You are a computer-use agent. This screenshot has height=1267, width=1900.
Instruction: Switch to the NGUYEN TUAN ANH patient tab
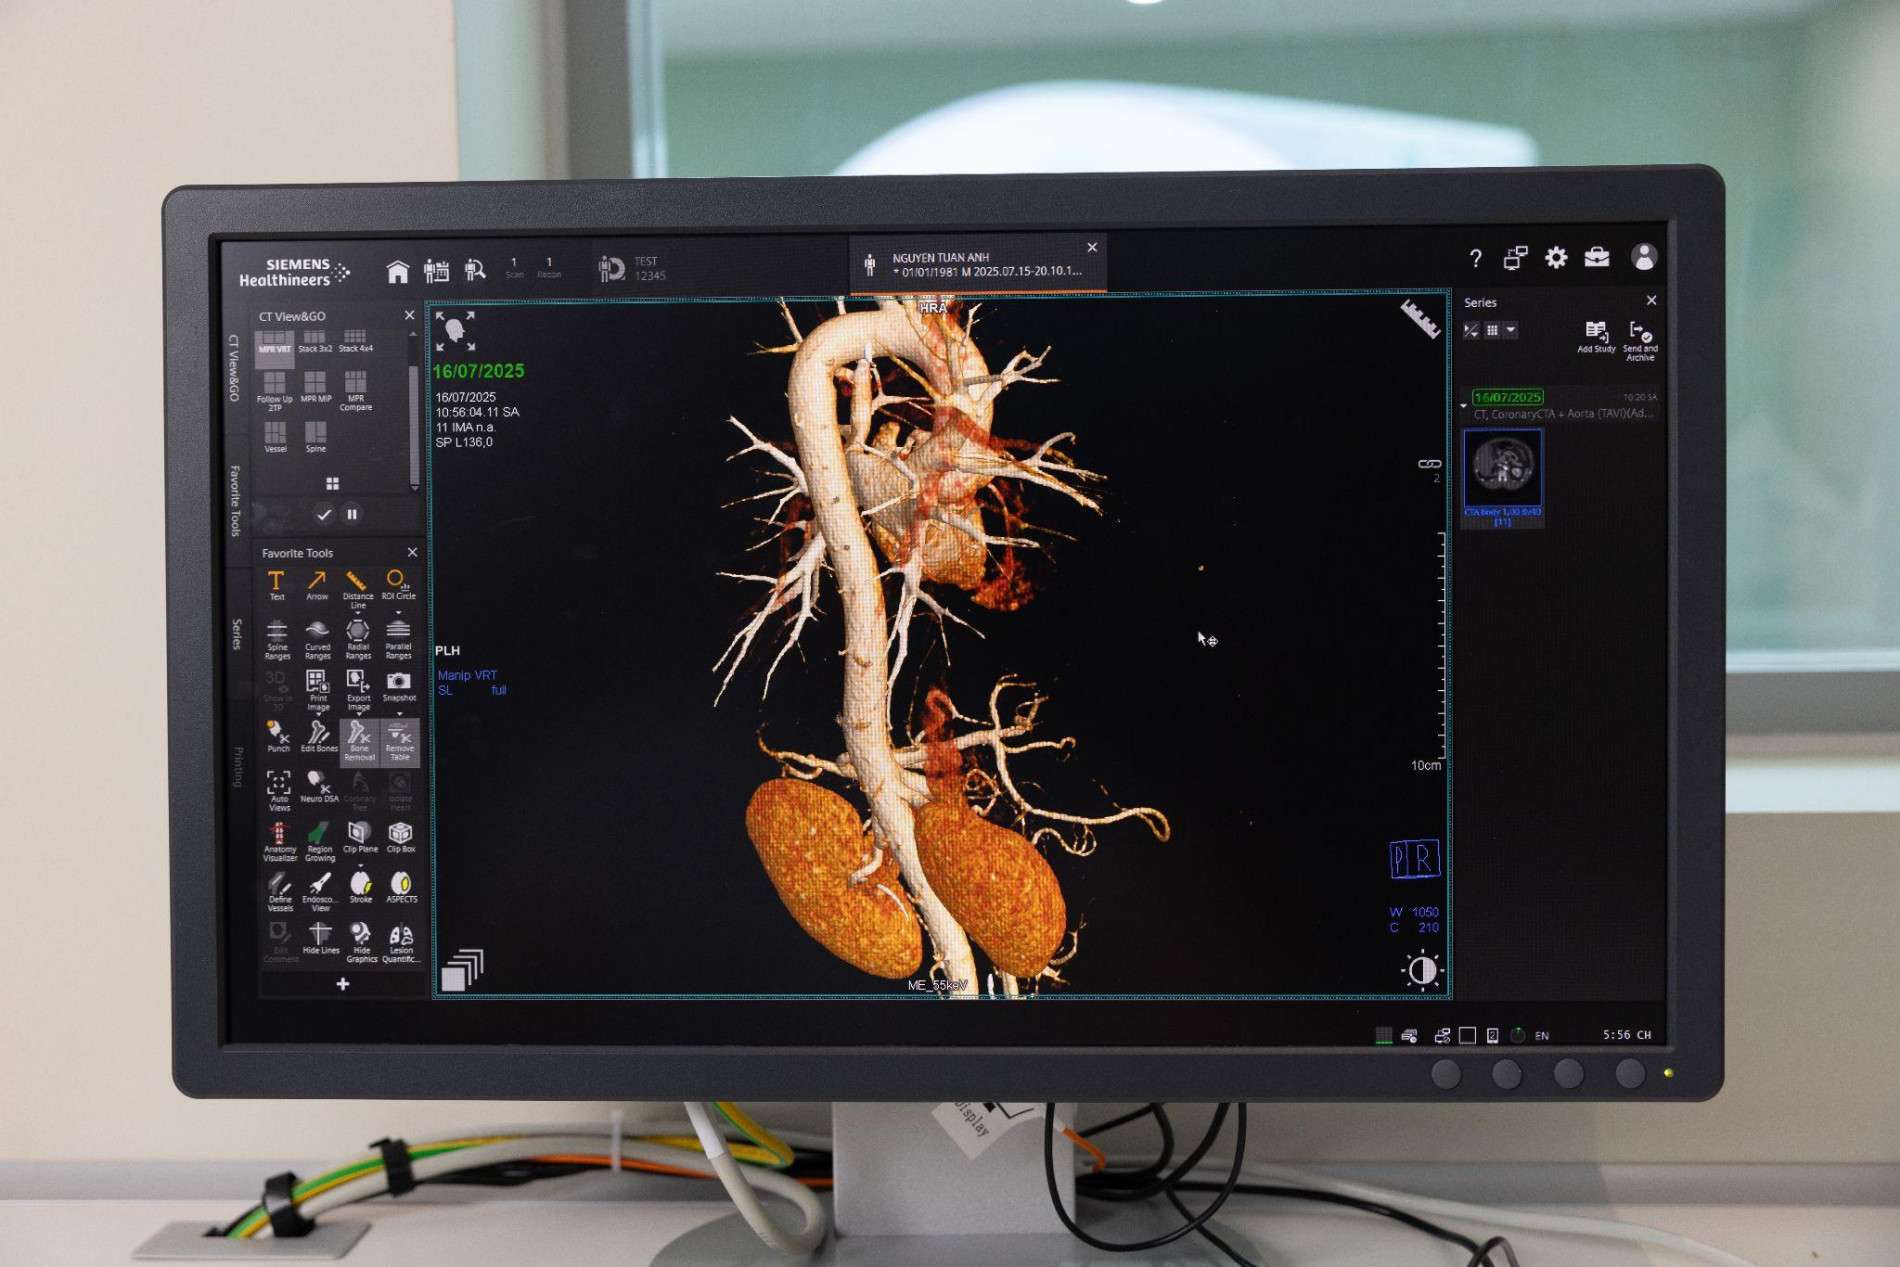click(975, 264)
